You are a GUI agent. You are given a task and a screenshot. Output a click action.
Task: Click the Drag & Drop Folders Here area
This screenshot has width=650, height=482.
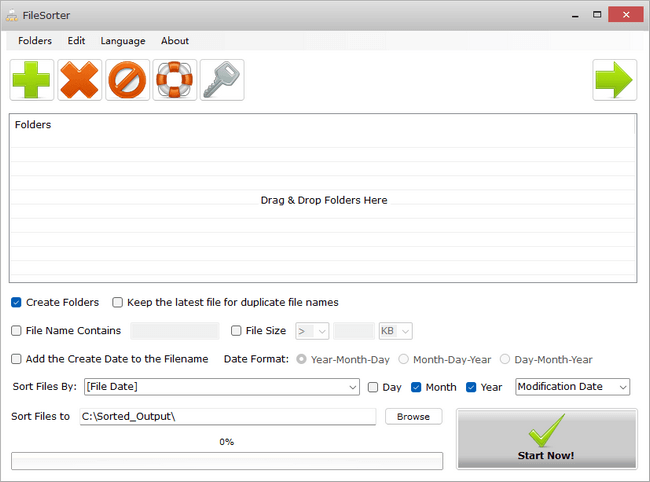tap(324, 200)
